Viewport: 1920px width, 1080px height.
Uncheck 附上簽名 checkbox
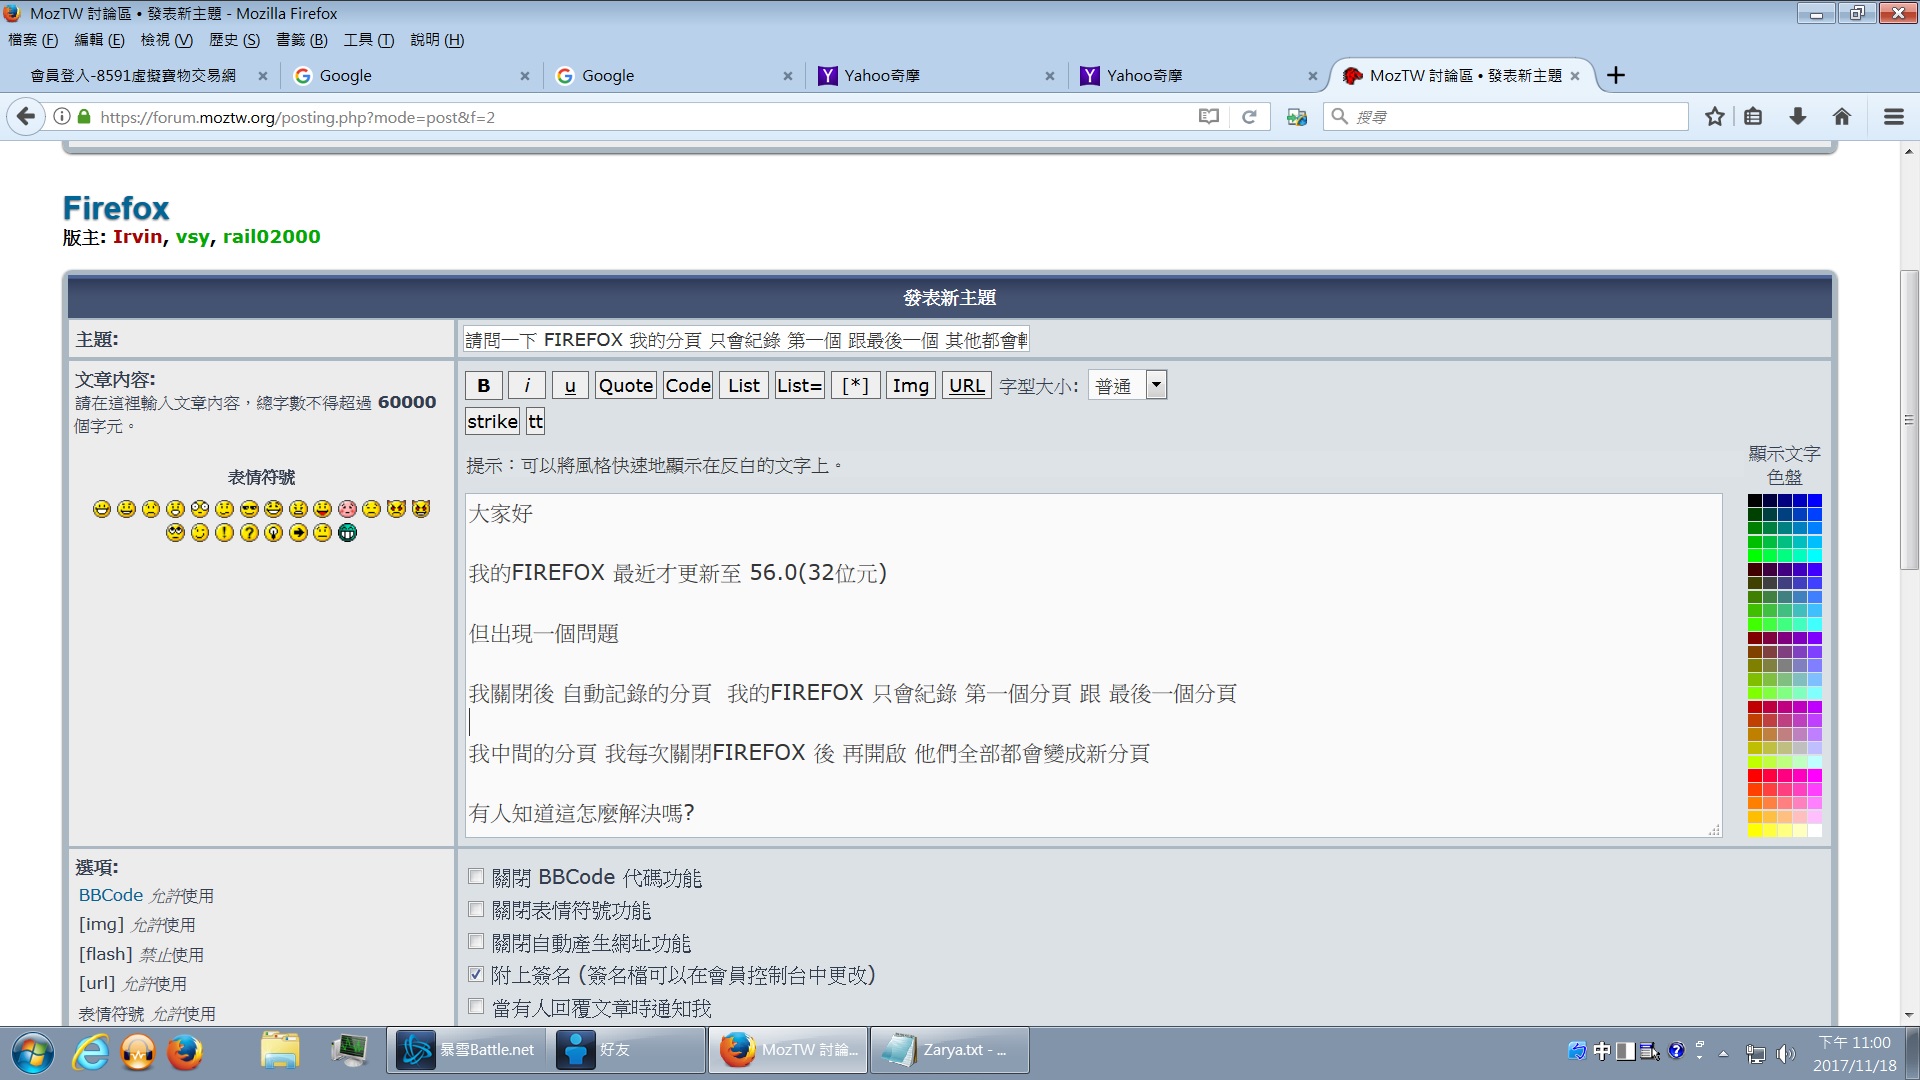(476, 974)
